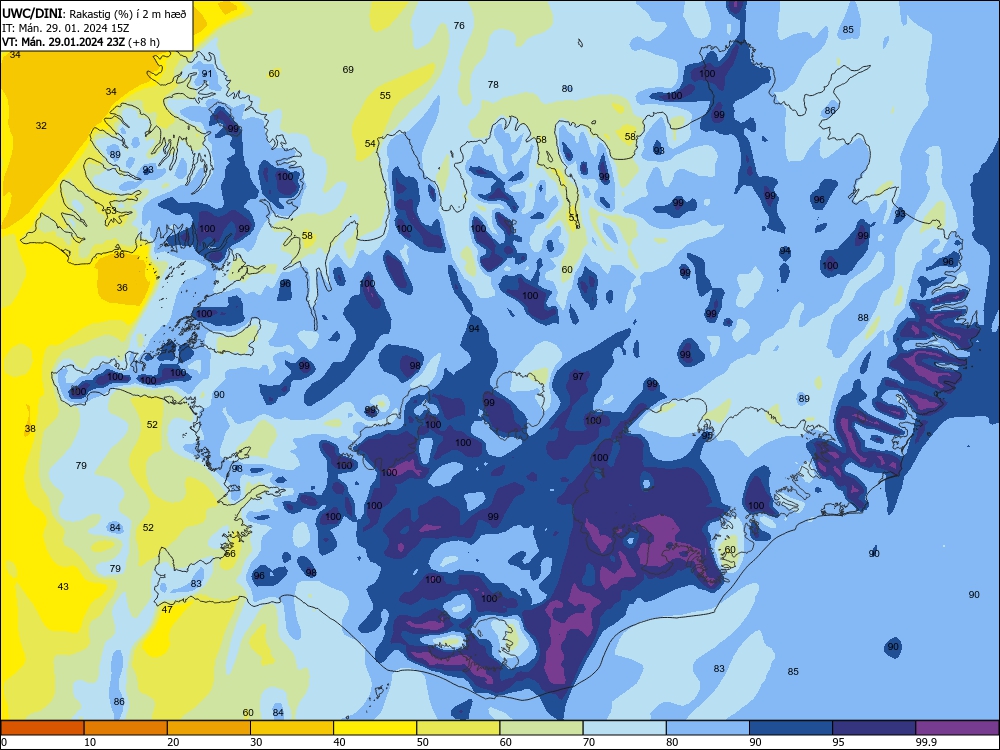Image resolution: width=1000 pixels, height=750 pixels.
Task: Click the humidity value '32' over the sea
Action: 41,126
